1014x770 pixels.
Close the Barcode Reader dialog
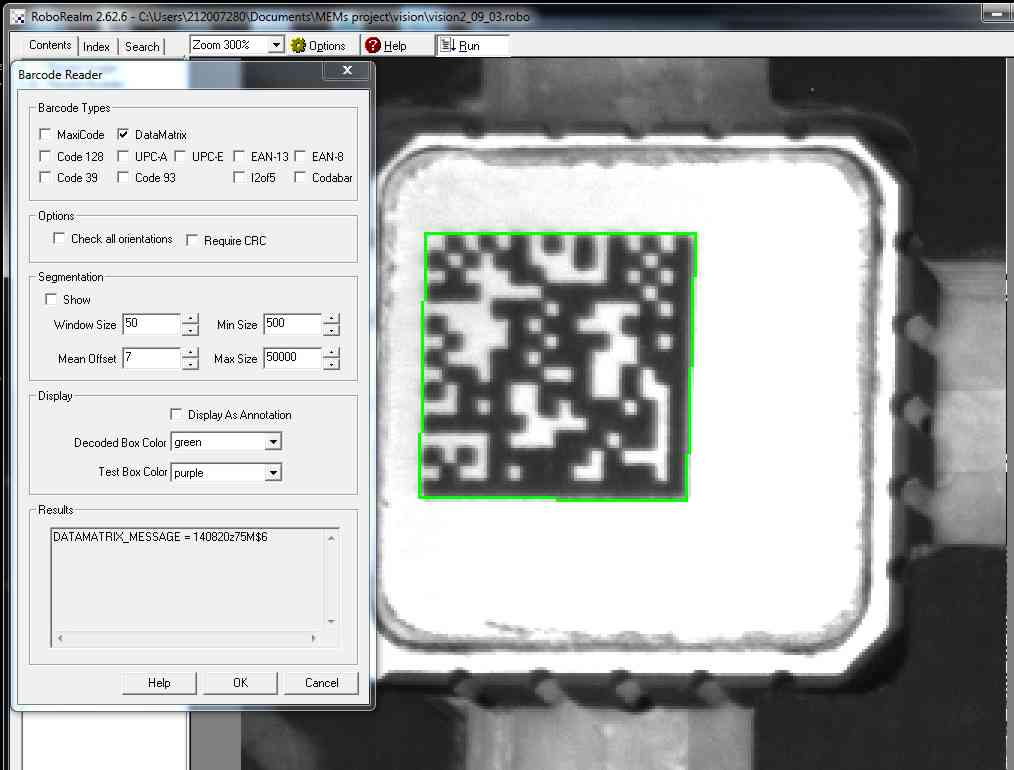pos(347,71)
